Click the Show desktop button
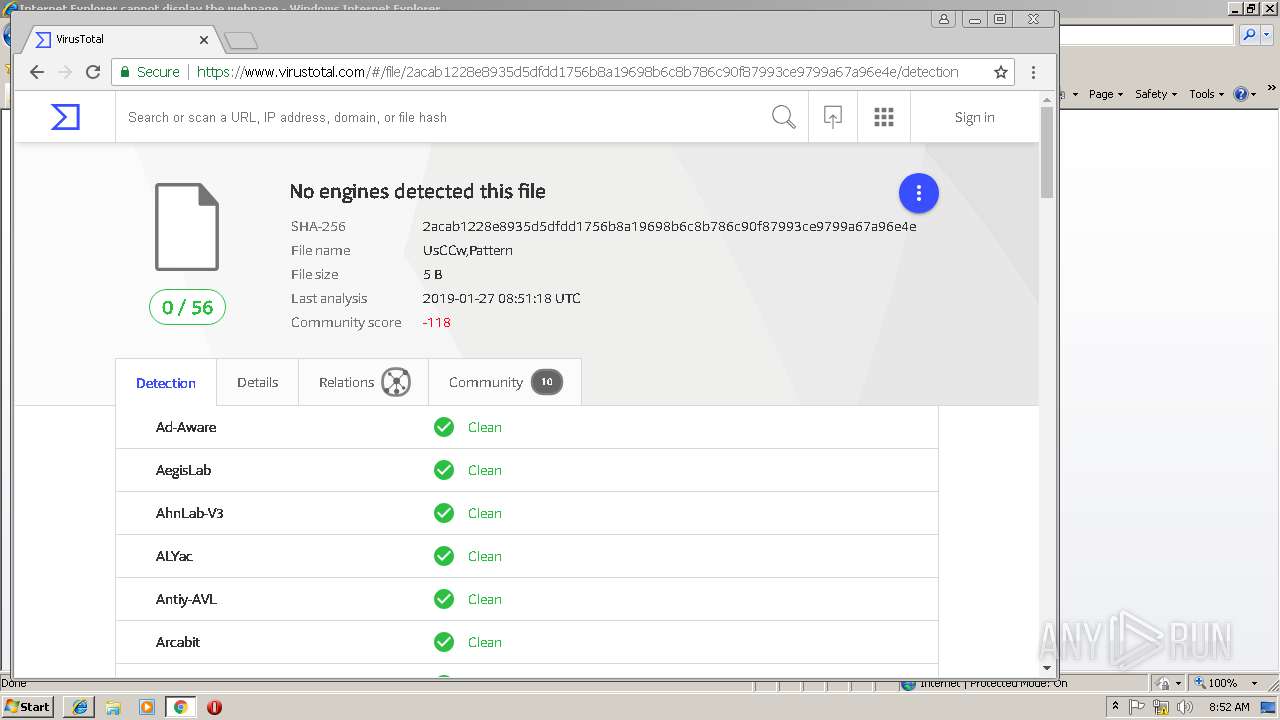The height and width of the screenshot is (720, 1280). [x=1269, y=707]
